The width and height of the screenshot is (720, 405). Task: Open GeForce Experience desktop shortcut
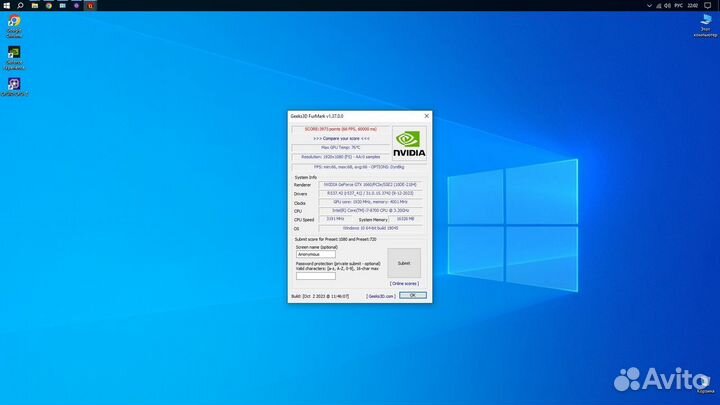(14, 58)
